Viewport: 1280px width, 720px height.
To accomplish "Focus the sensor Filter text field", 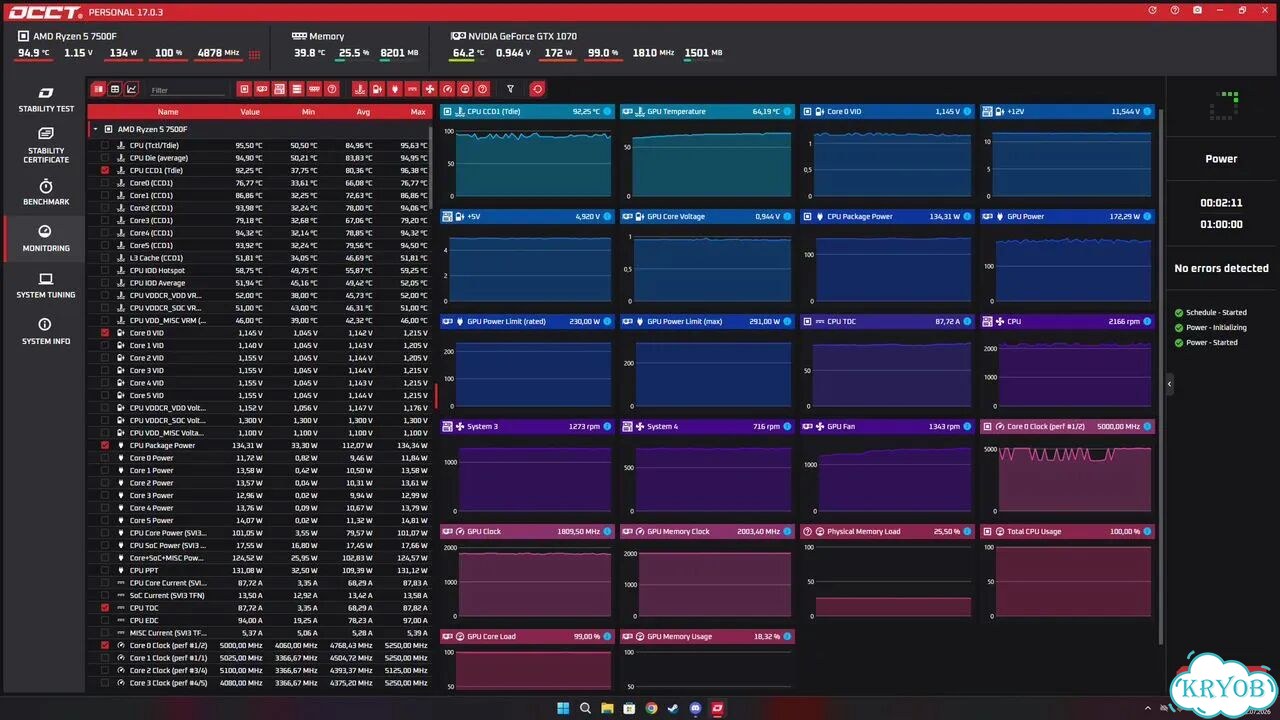I will [x=187, y=90].
